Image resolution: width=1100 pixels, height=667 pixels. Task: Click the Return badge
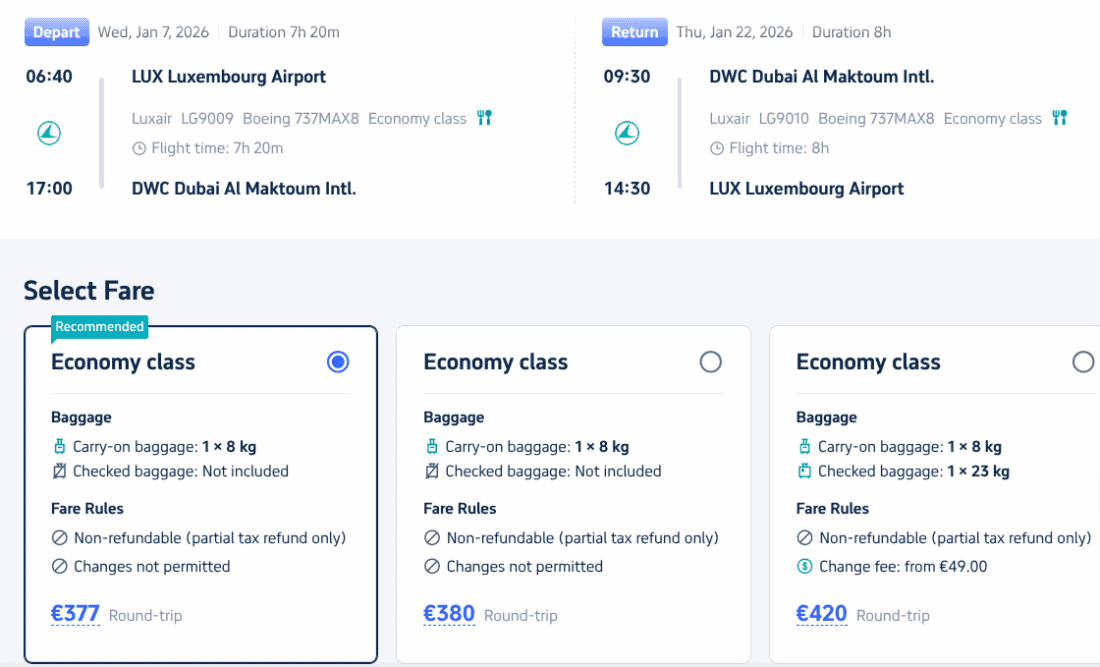(x=634, y=32)
